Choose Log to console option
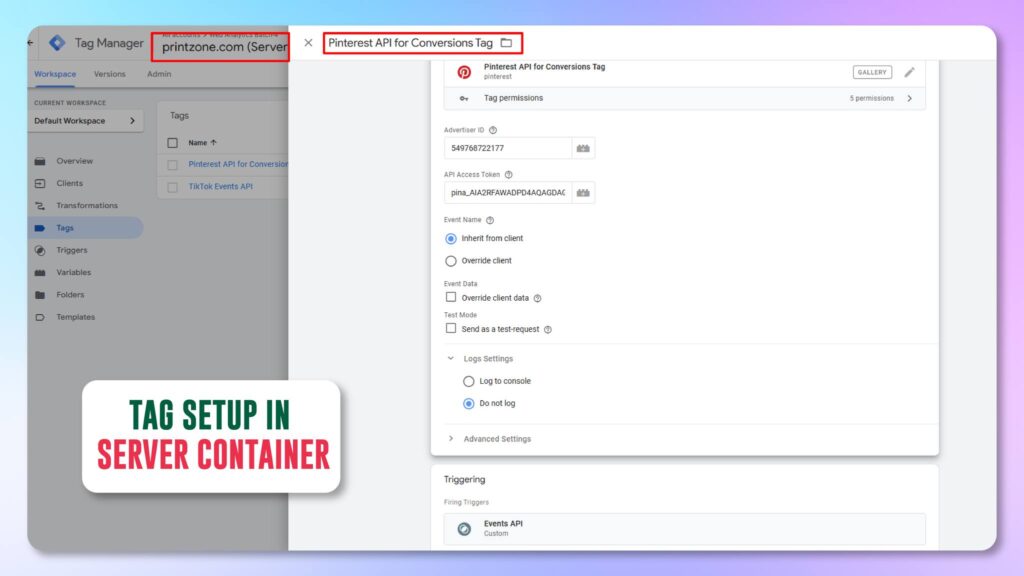 (468, 381)
